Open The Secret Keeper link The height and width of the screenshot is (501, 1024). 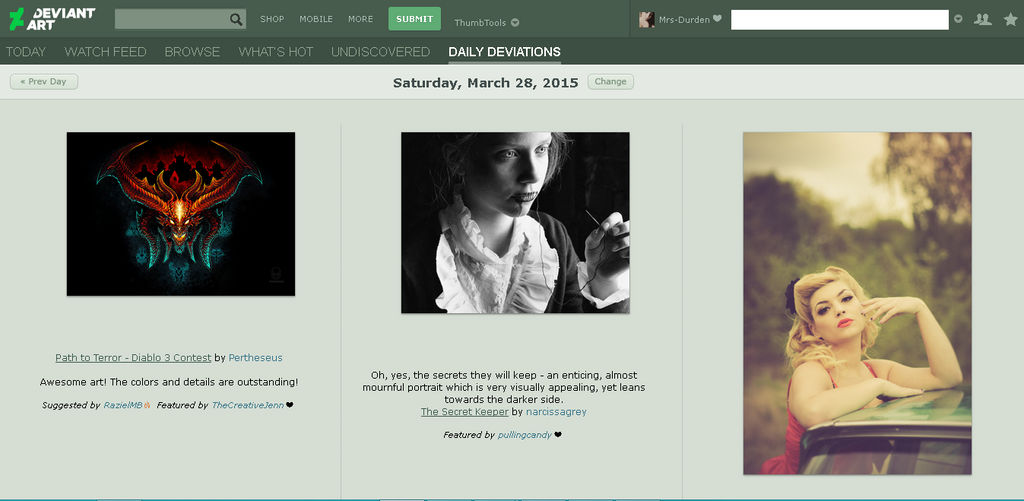click(464, 412)
